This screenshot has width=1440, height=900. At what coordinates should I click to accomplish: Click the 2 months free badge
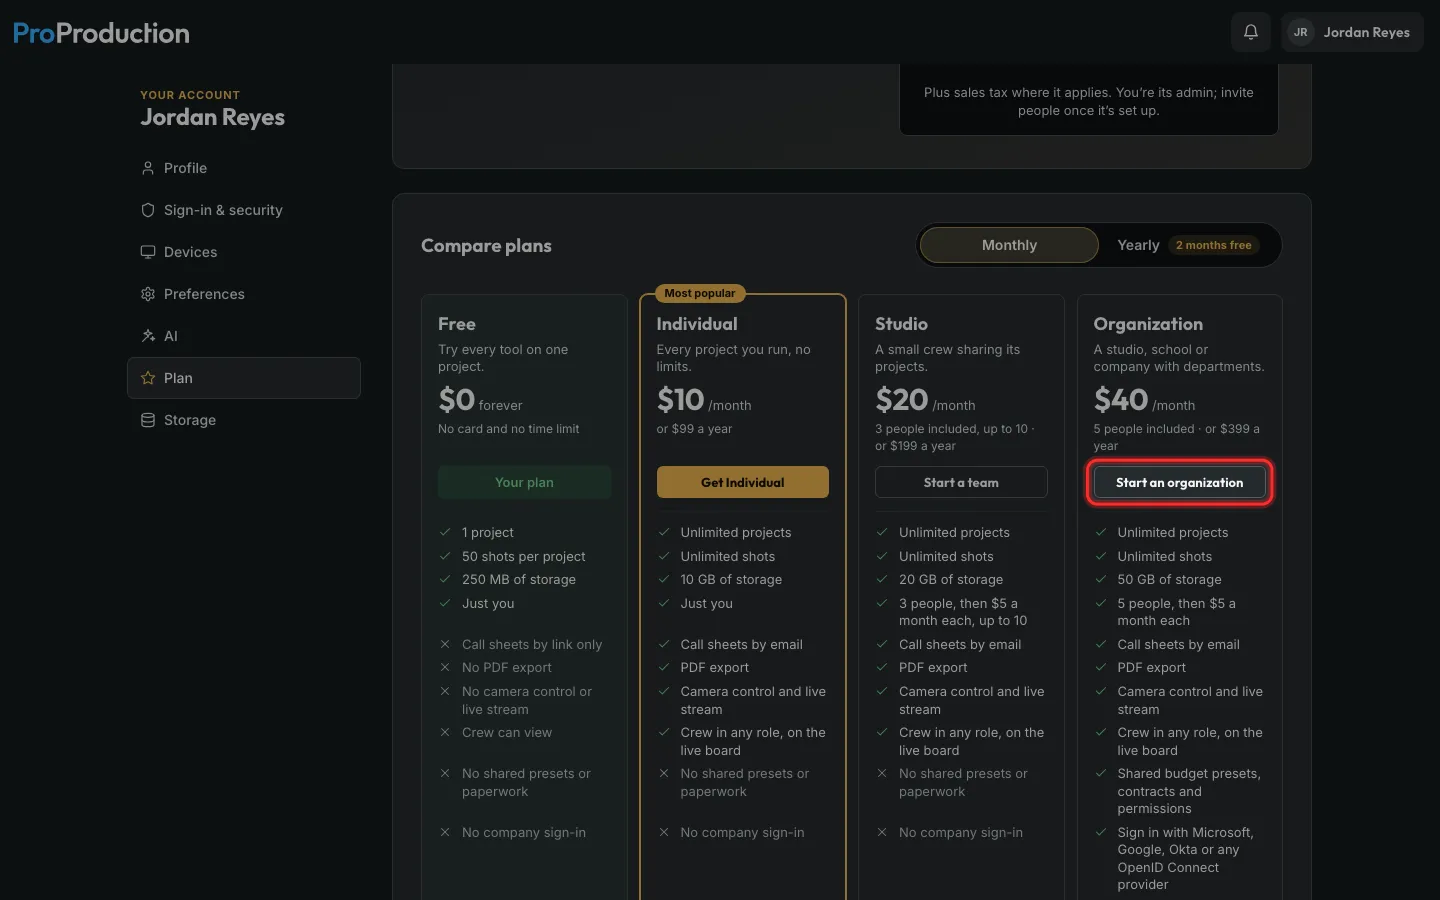pyautogui.click(x=1214, y=245)
